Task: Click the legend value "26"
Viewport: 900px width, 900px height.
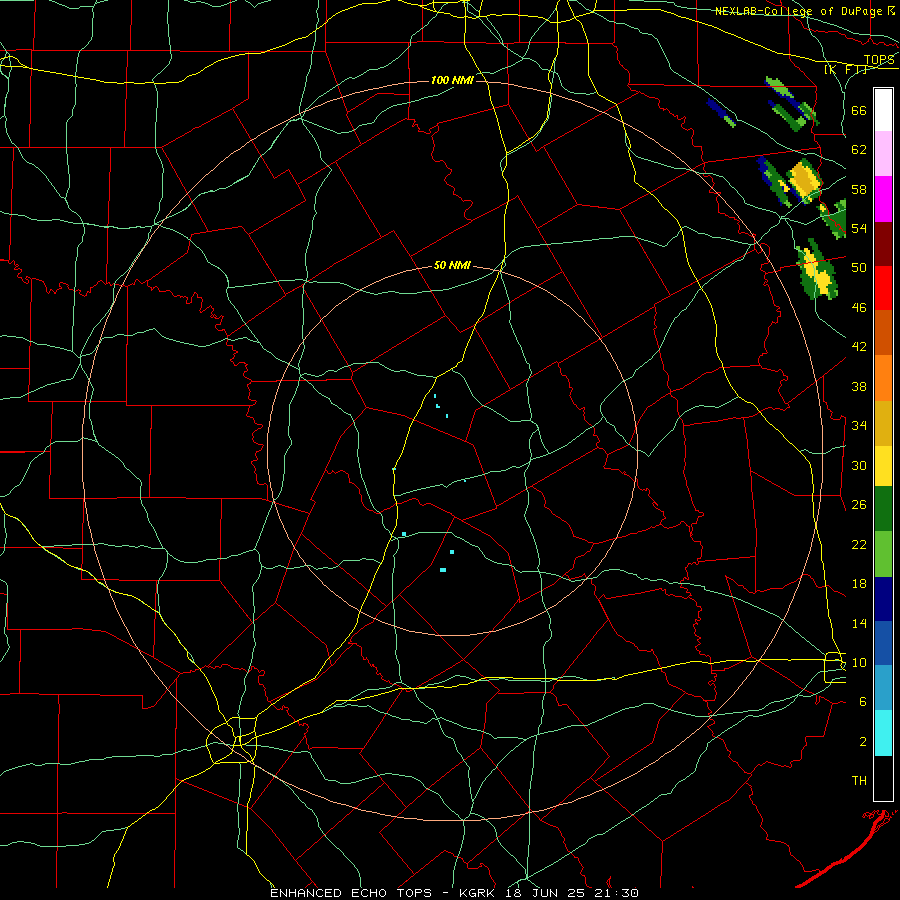Action: [x=859, y=505]
